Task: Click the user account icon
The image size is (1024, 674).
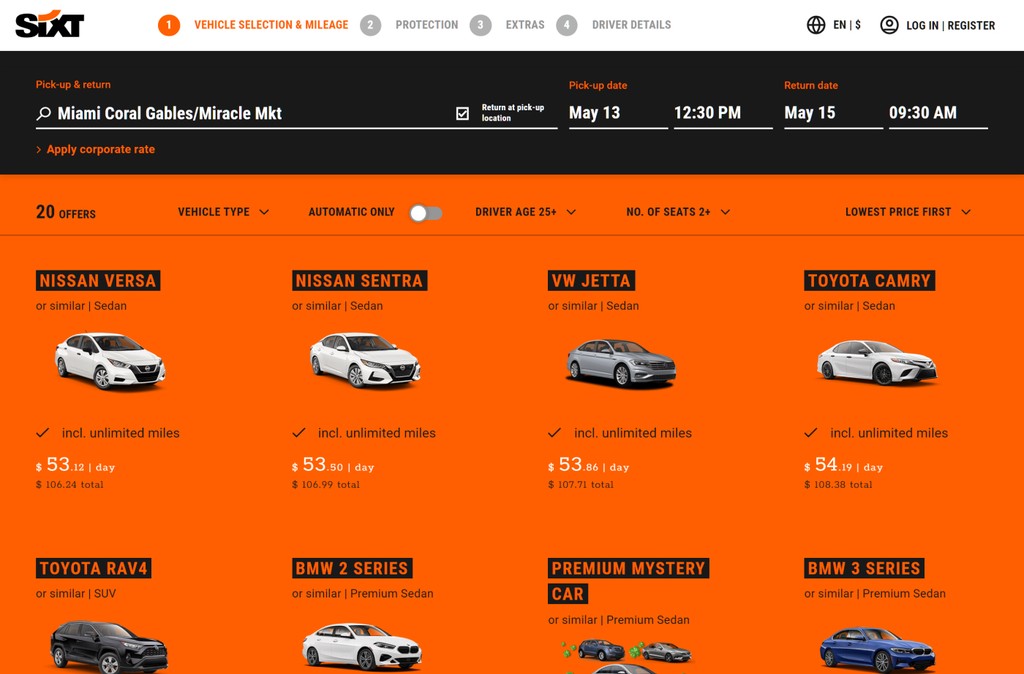Action: tap(889, 25)
